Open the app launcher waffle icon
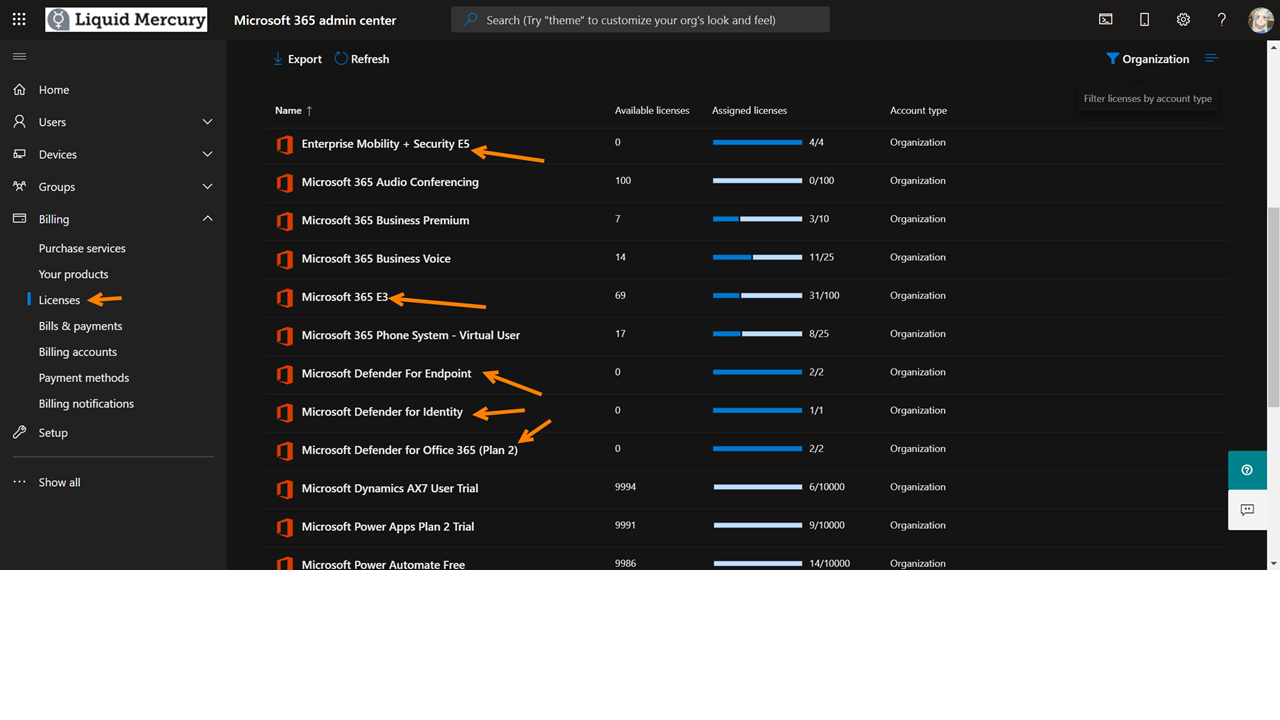The height and width of the screenshot is (720, 1280). [x=19, y=19]
